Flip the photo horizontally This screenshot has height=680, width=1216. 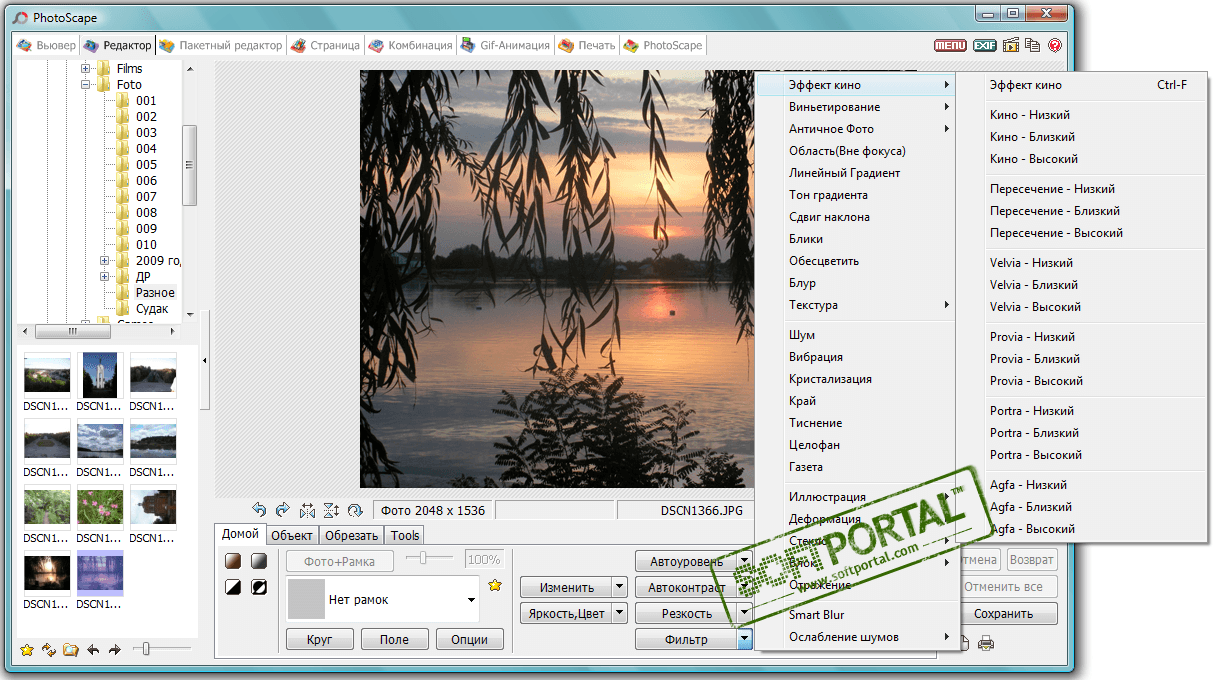tap(307, 510)
